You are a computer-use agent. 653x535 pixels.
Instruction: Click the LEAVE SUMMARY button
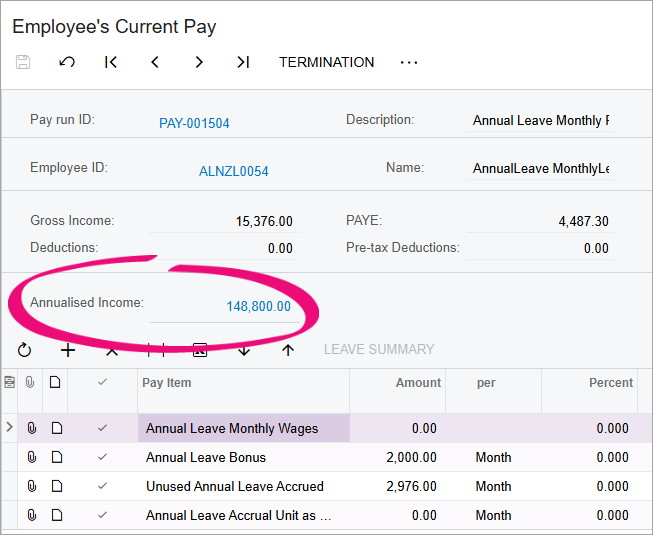tap(379, 349)
